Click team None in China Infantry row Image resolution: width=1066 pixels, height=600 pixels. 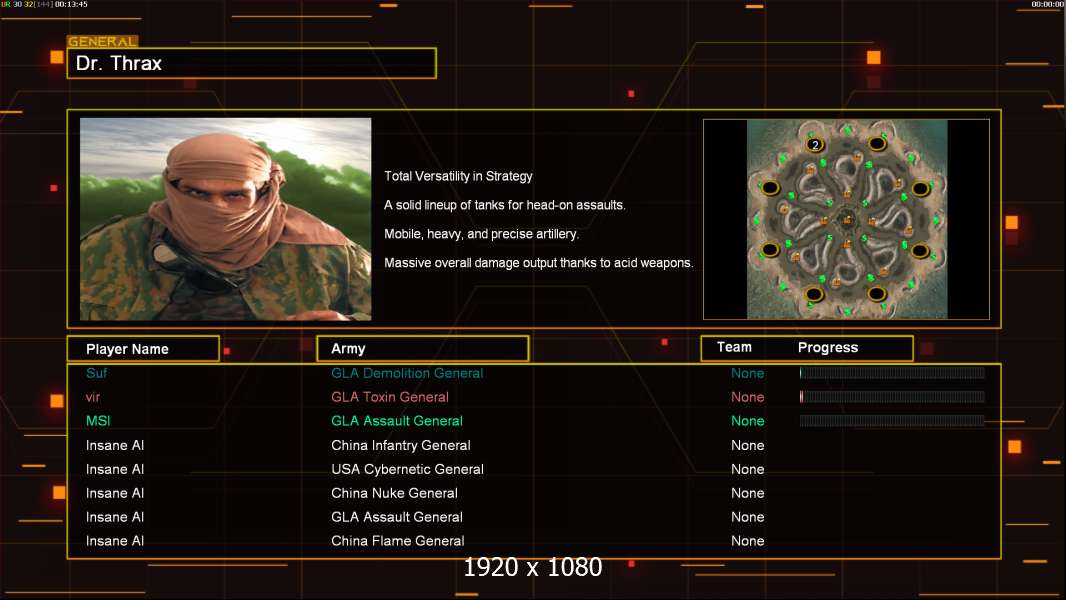pyautogui.click(x=748, y=445)
